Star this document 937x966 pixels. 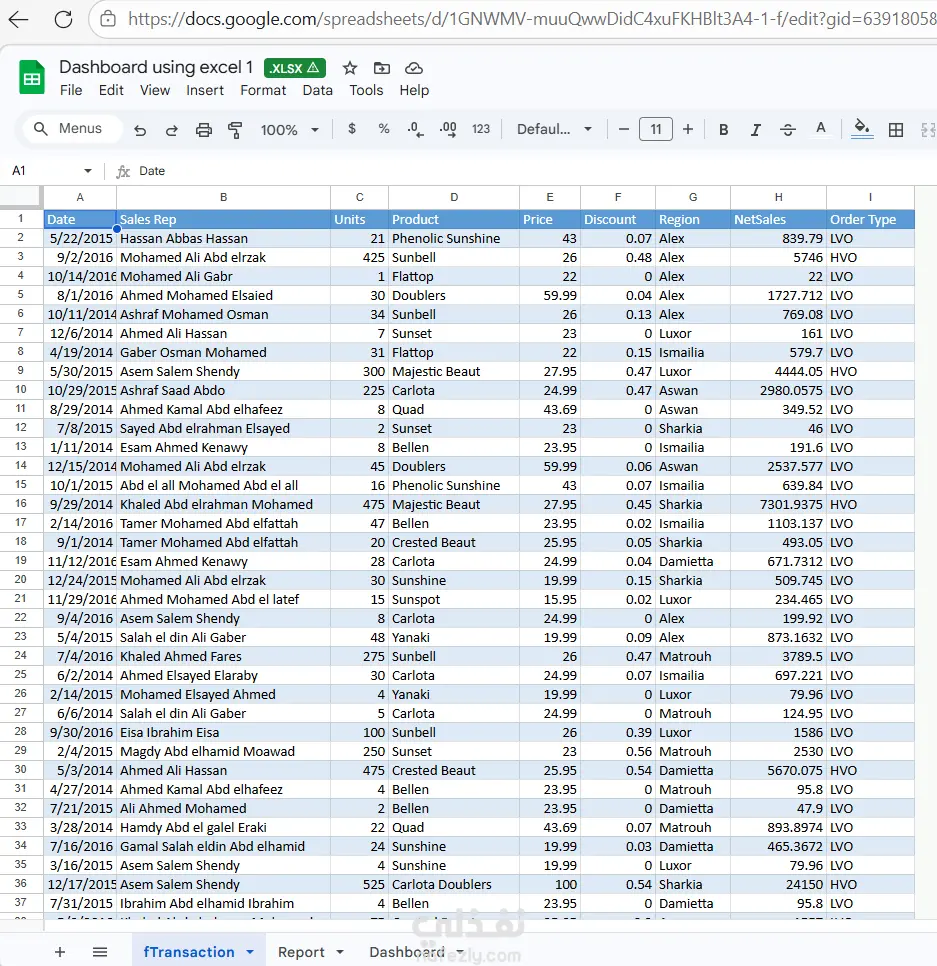pyautogui.click(x=350, y=68)
